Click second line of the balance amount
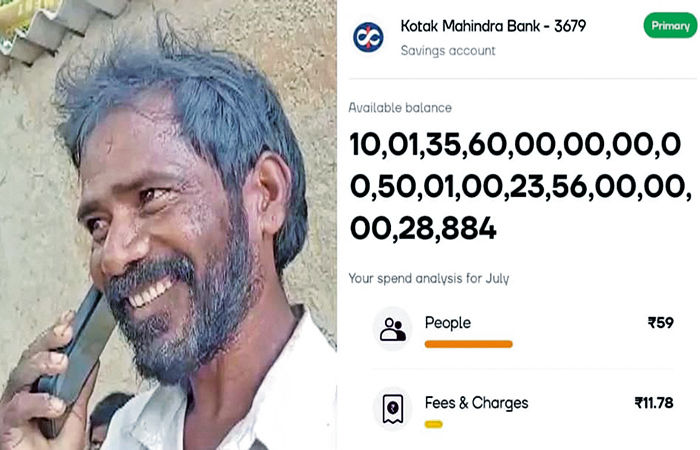This screenshot has height=450, width=700. [x=521, y=188]
